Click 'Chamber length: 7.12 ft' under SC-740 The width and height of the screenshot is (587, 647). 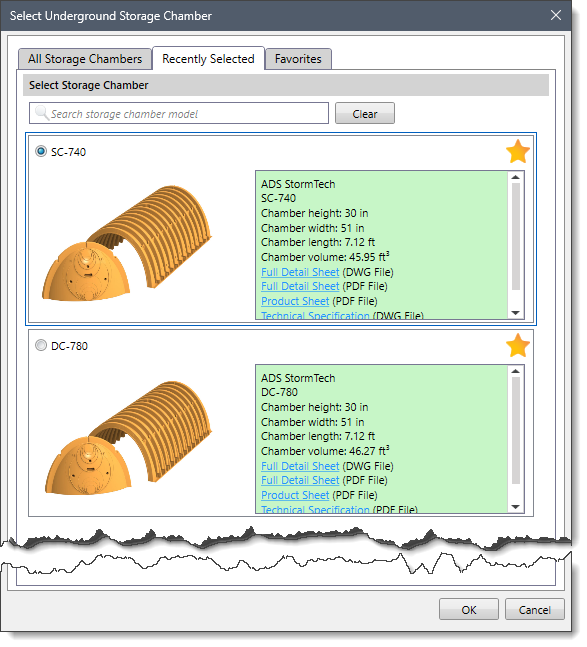coord(318,242)
